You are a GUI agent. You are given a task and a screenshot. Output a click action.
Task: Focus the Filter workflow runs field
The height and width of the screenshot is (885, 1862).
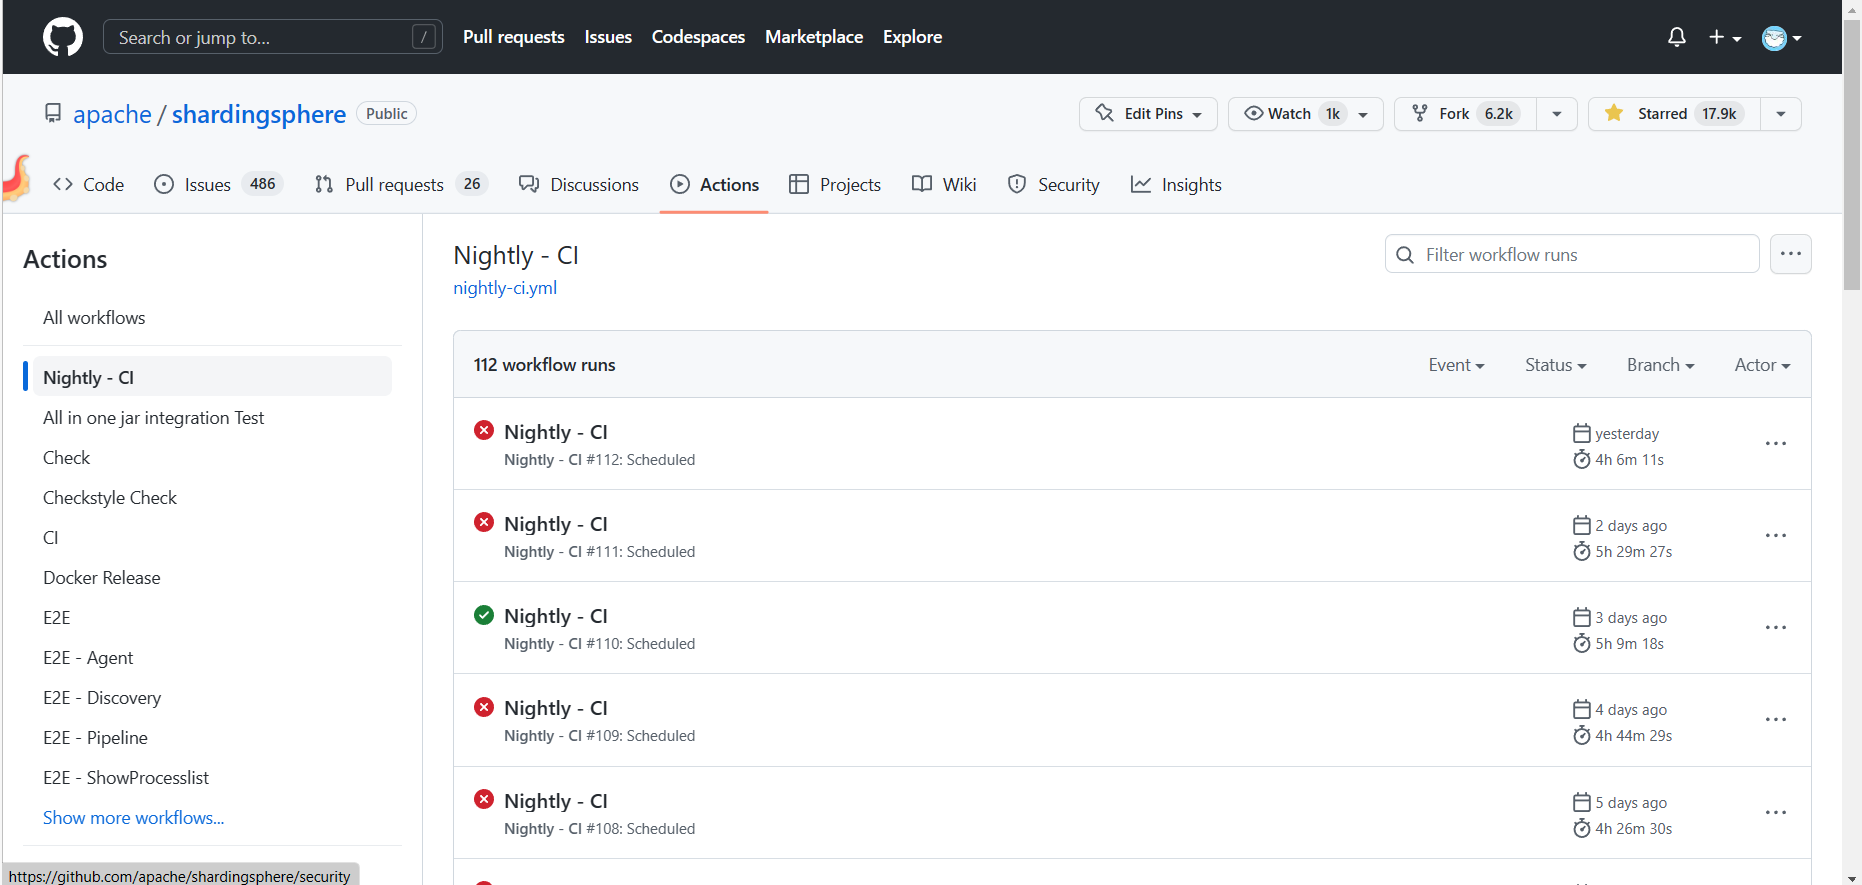click(x=1572, y=254)
